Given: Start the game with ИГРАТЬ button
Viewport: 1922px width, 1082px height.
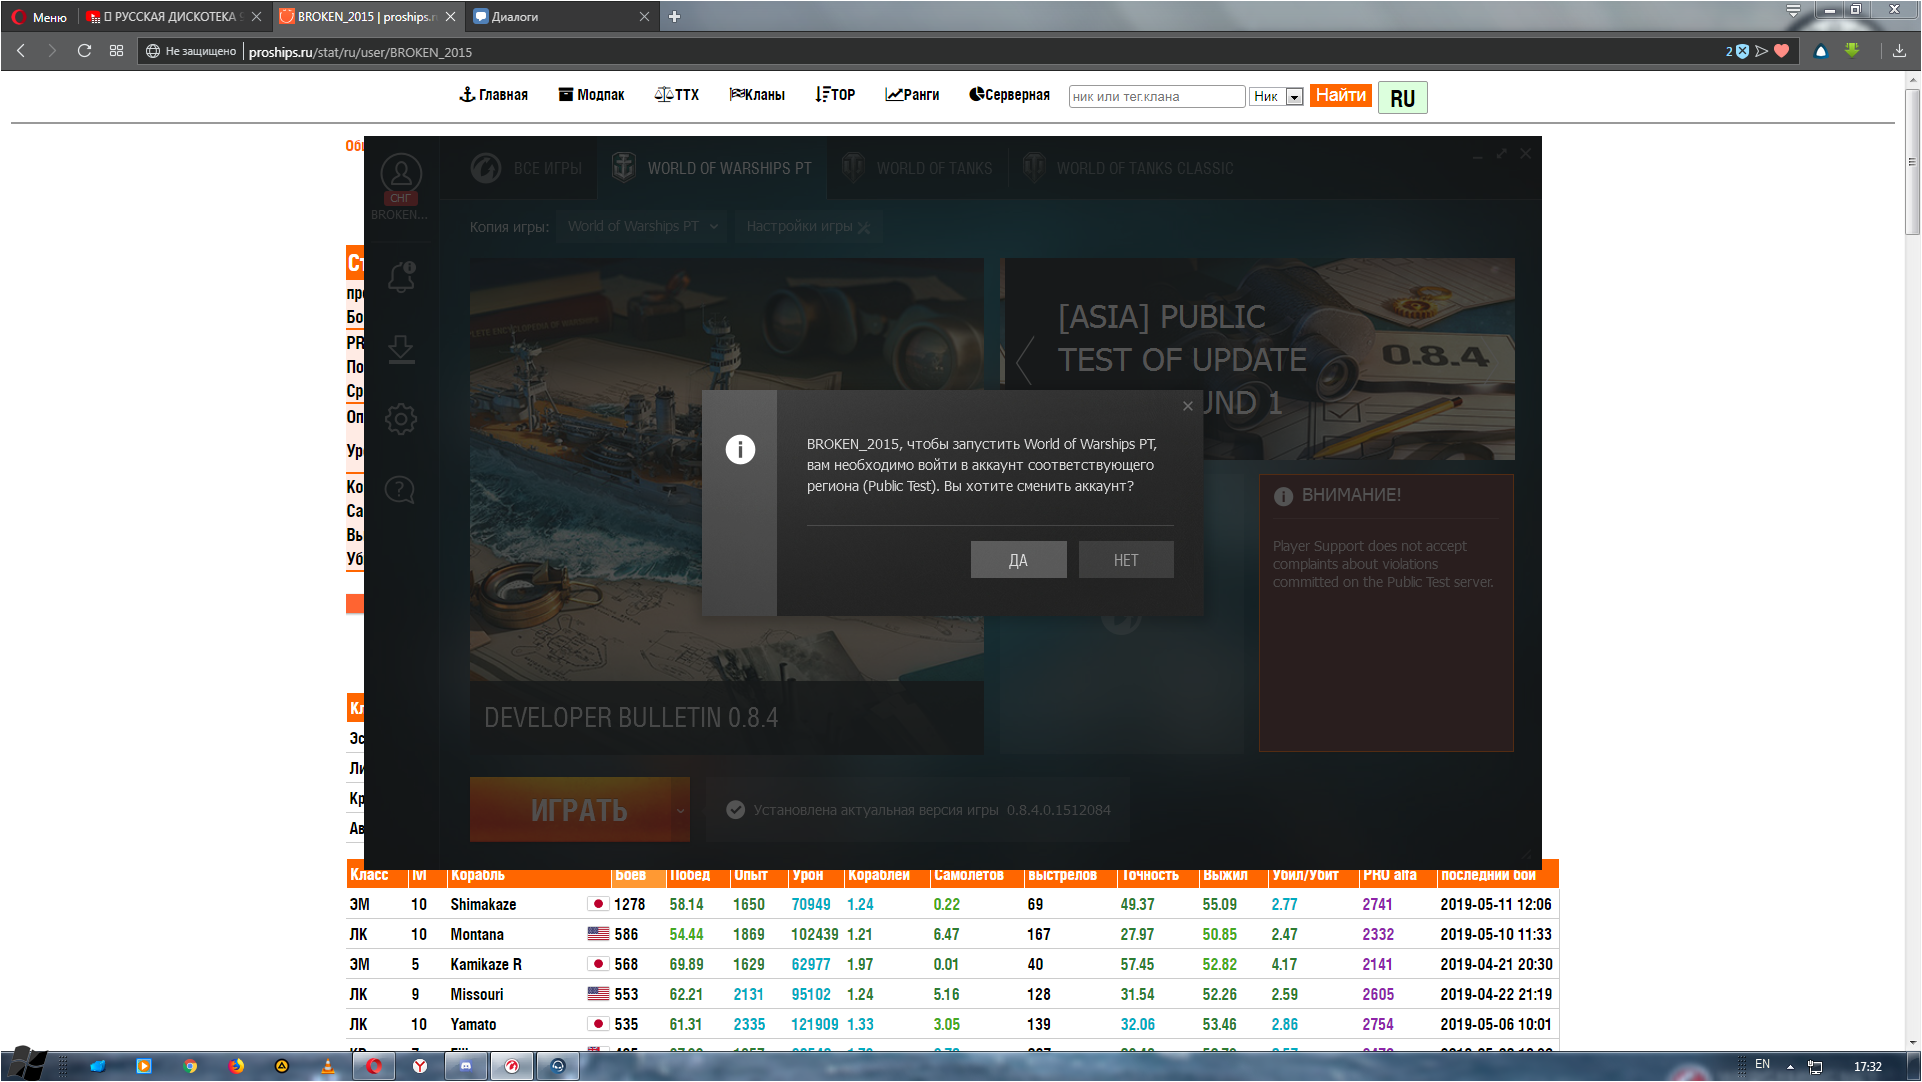Looking at the screenshot, I should (569, 810).
